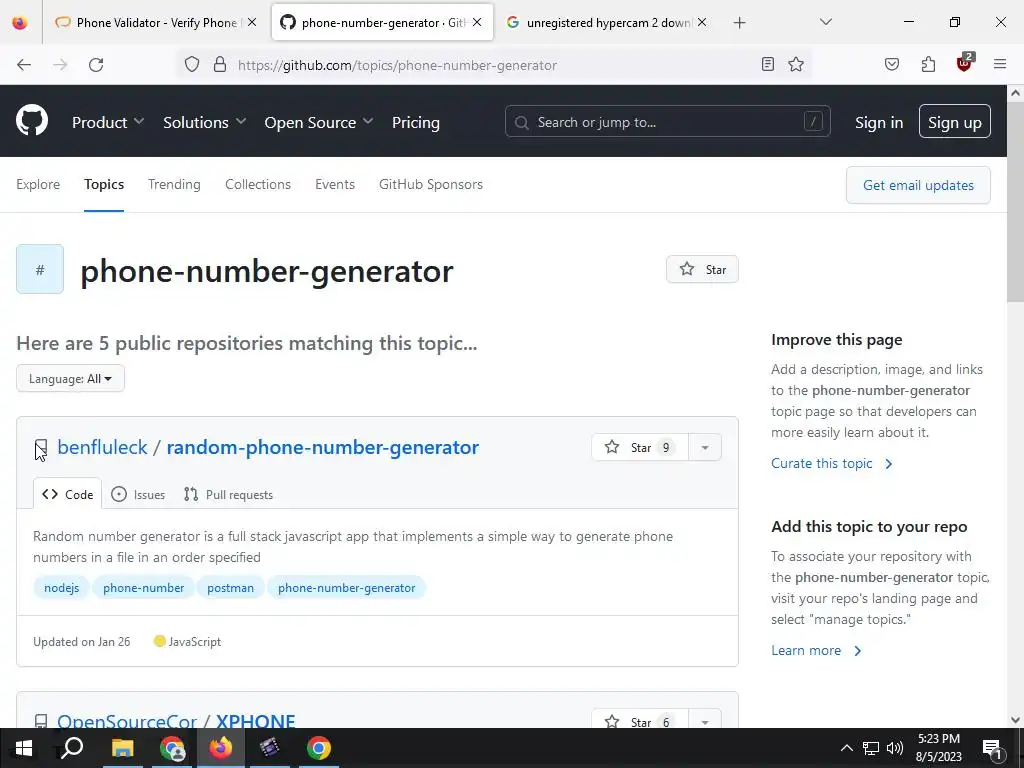Open the Windows Start menu

click(24, 748)
